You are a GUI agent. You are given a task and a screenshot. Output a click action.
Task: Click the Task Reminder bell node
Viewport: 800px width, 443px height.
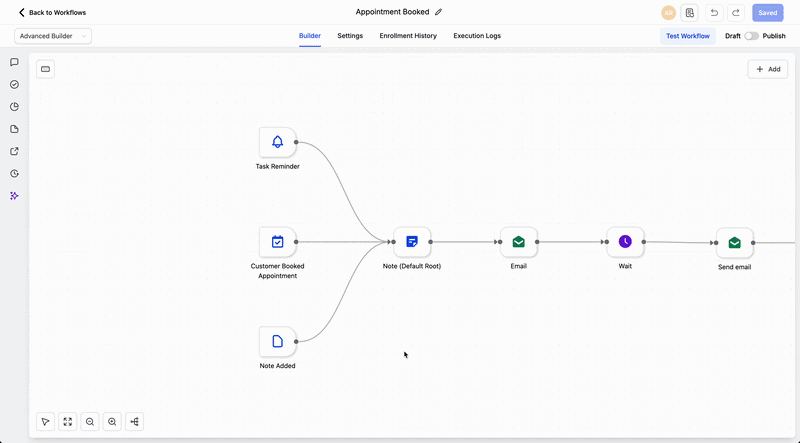[277, 142]
